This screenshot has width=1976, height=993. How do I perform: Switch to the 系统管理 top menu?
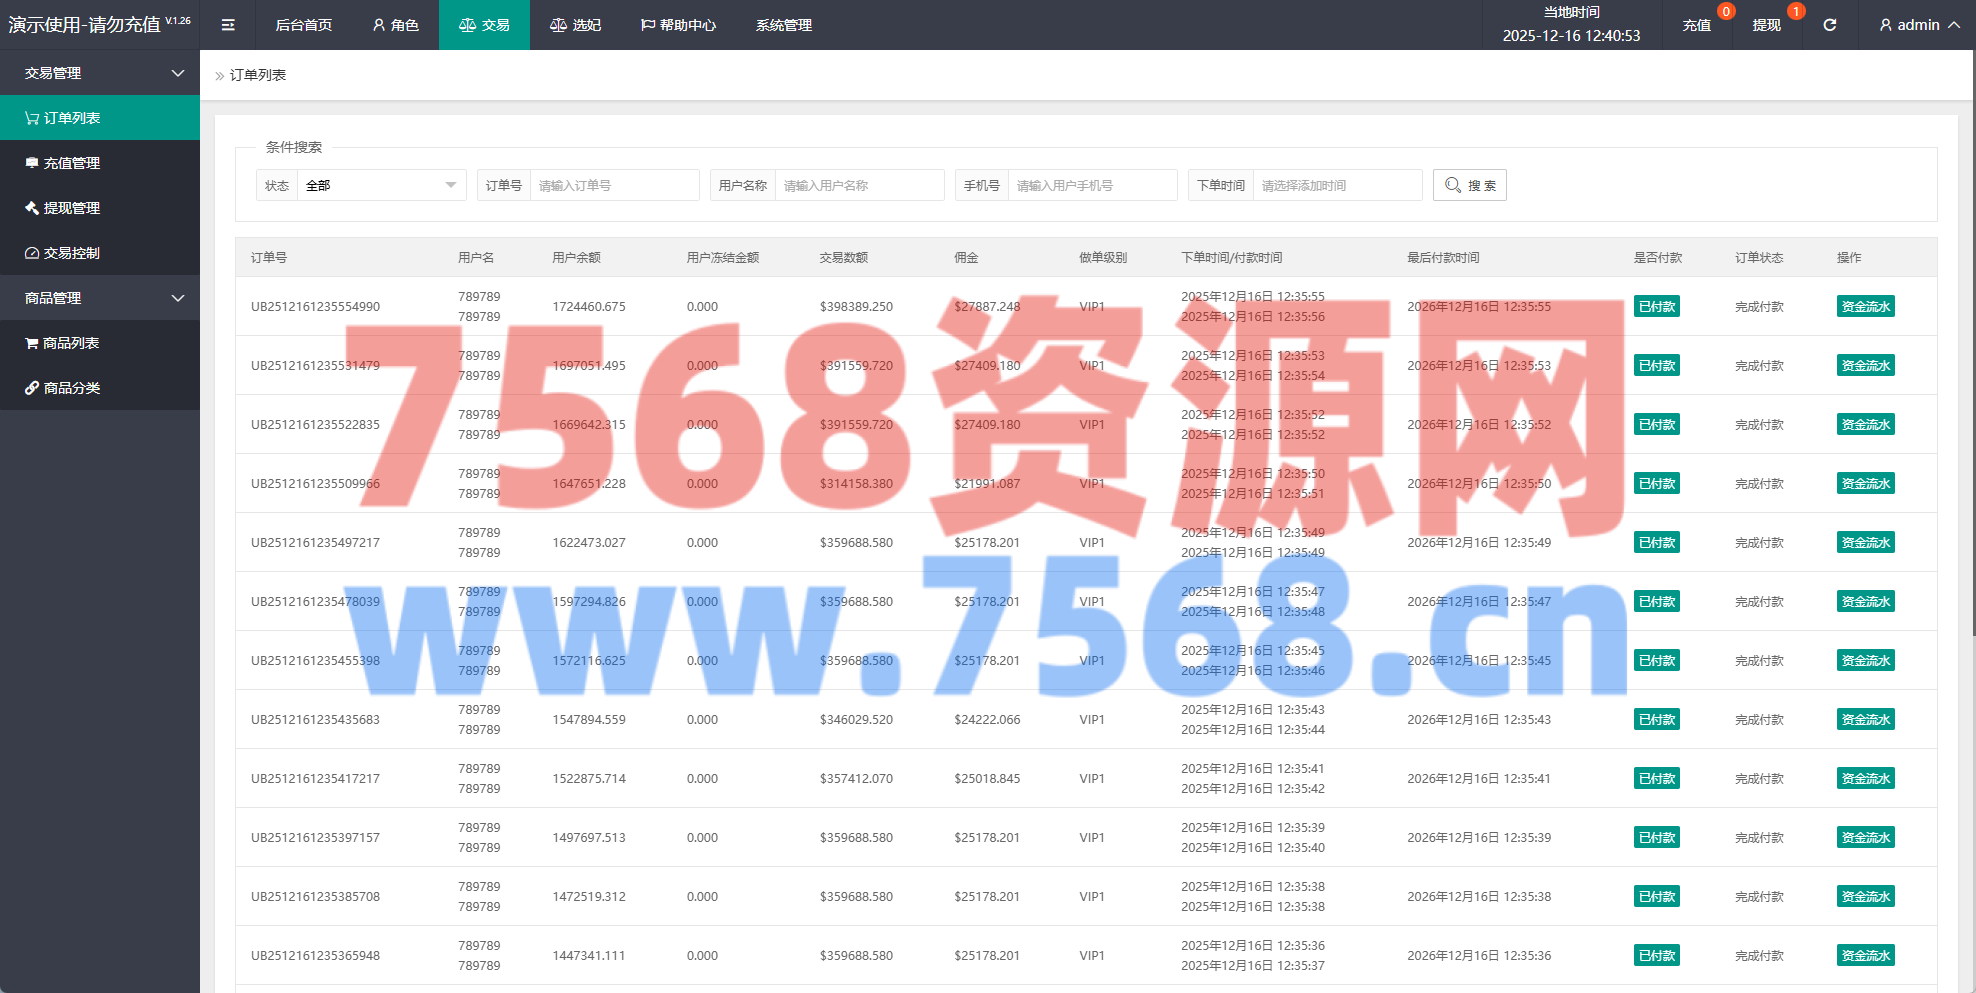(783, 25)
